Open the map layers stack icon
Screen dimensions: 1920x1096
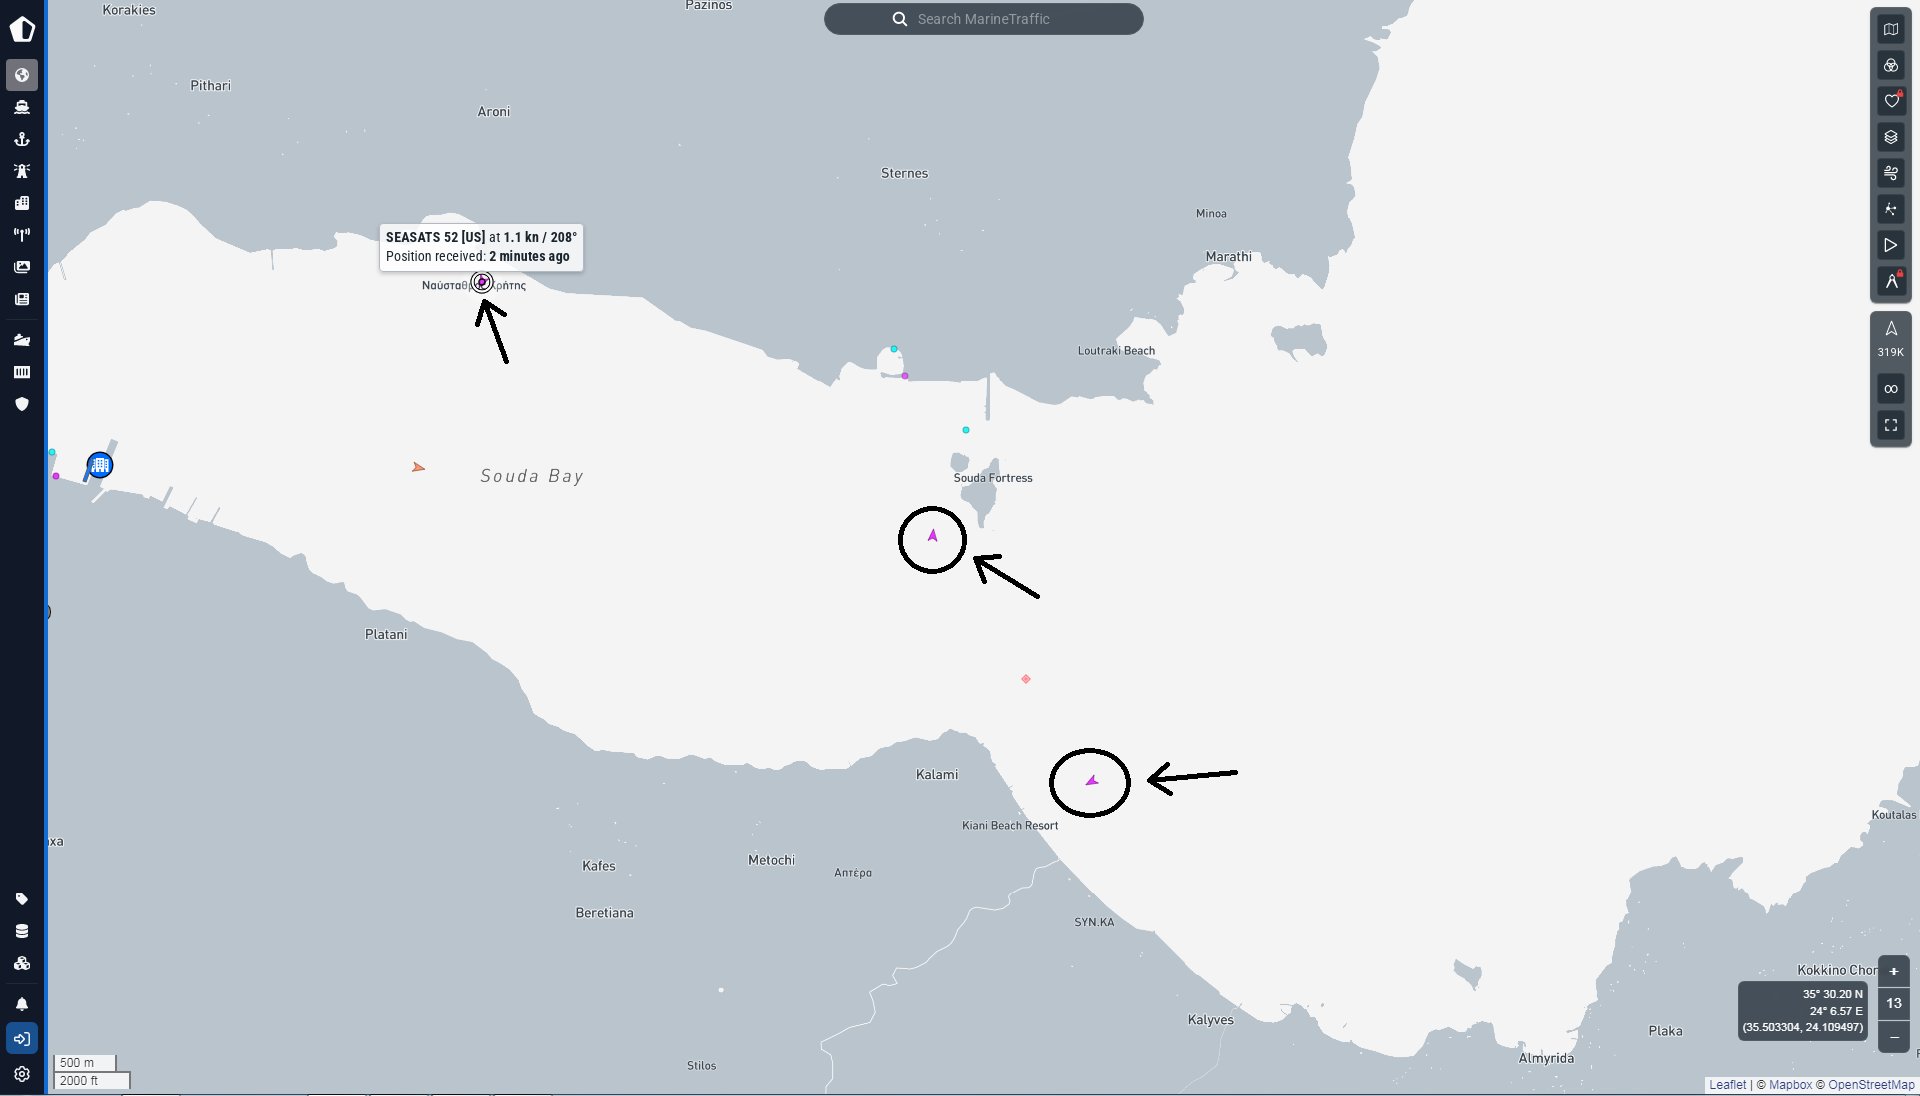(1890, 137)
